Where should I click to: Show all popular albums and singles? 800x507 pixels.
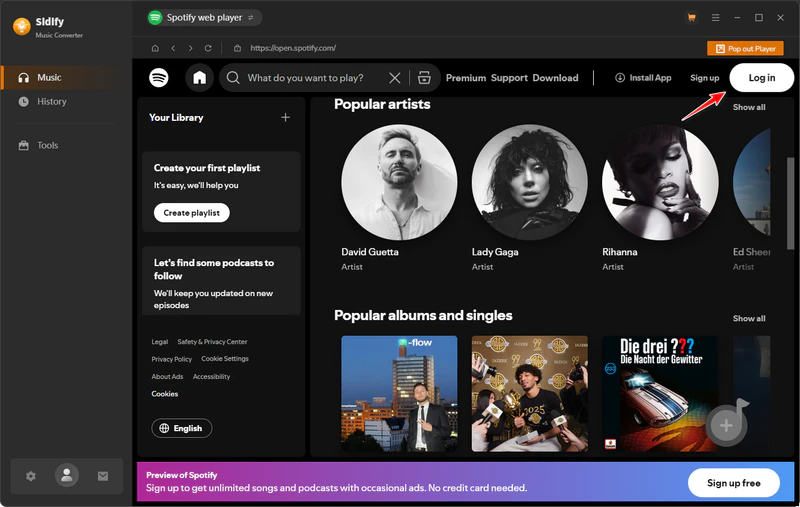click(x=749, y=318)
